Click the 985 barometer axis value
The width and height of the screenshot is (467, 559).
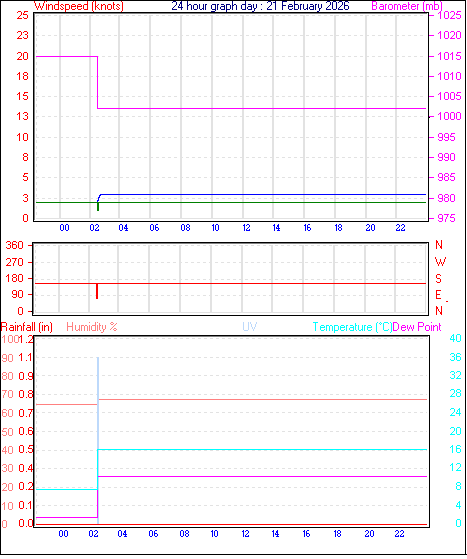pyautogui.click(x=446, y=177)
